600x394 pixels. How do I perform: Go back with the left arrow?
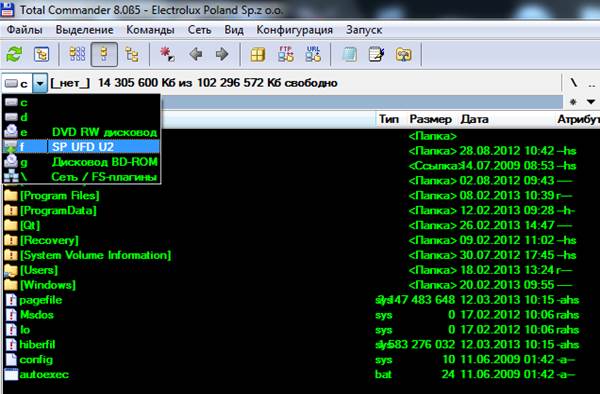pos(196,54)
